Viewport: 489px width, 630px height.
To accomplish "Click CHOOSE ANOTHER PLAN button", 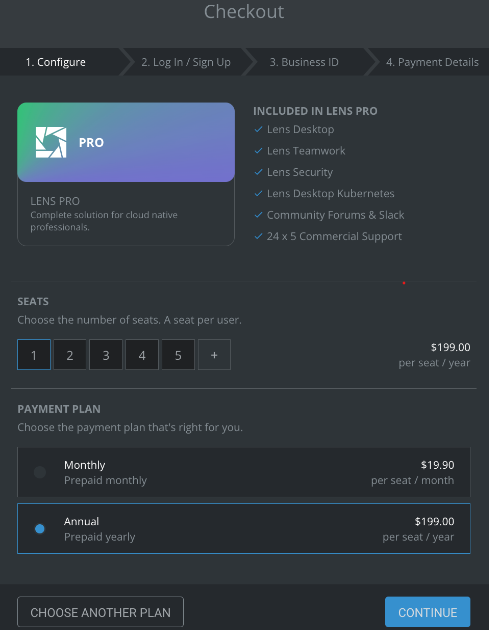I will 100,612.
